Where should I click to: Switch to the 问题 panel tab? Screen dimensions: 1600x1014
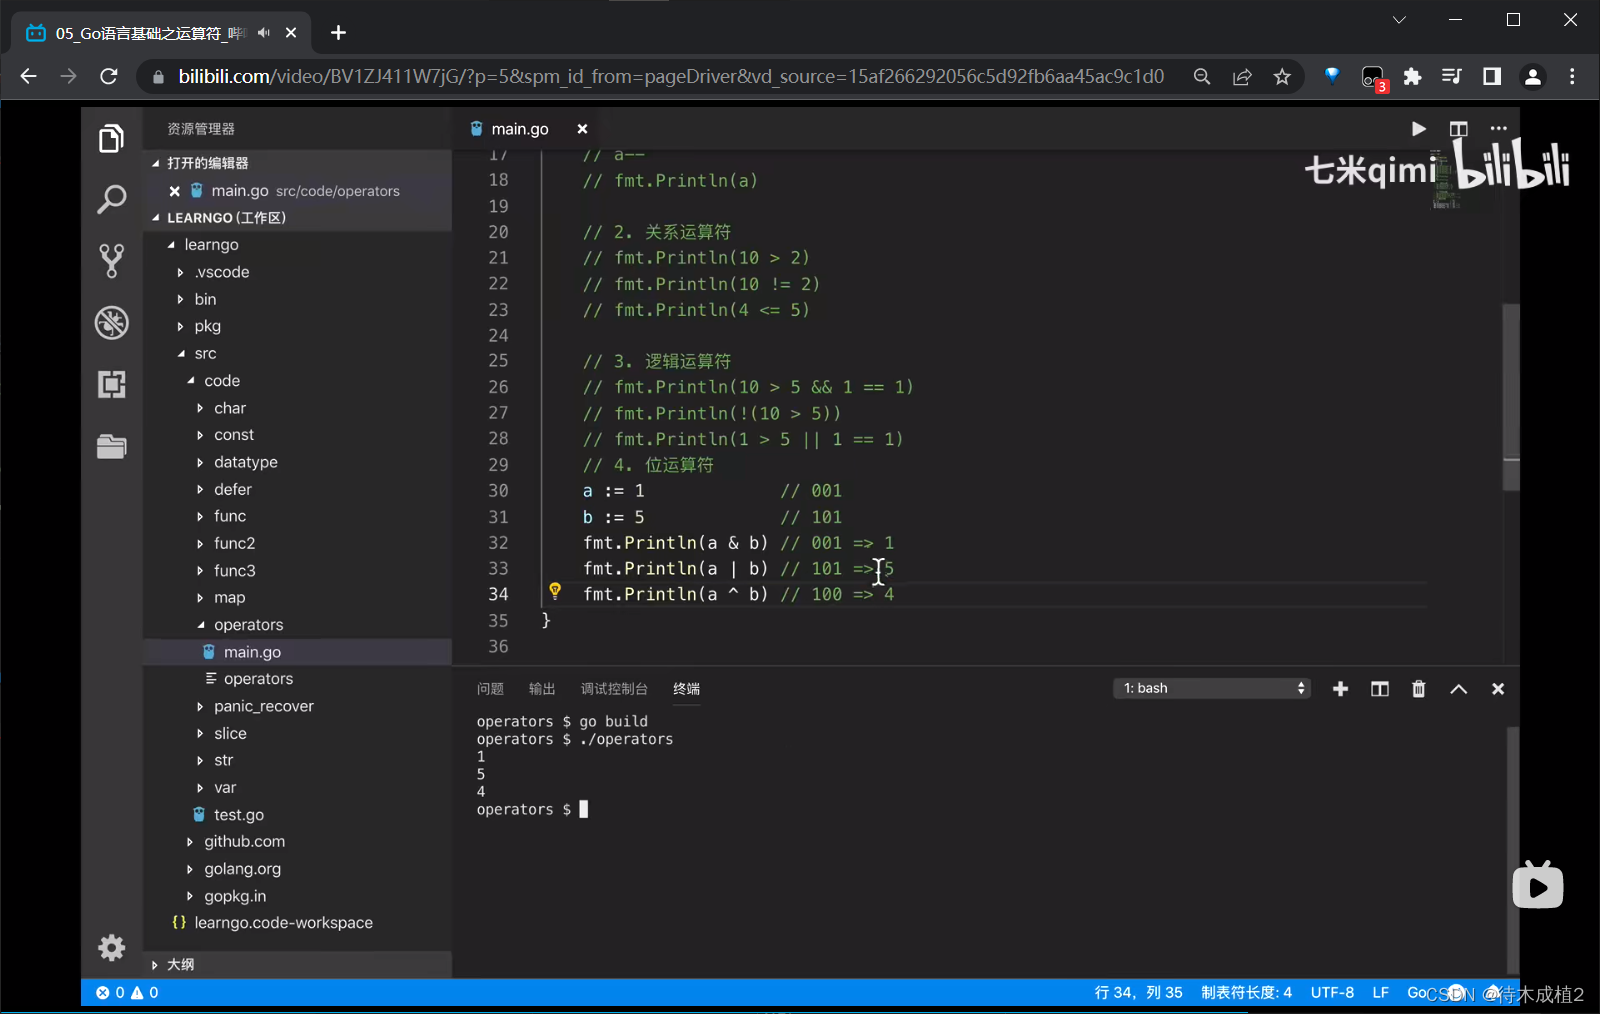tap(490, 689)
